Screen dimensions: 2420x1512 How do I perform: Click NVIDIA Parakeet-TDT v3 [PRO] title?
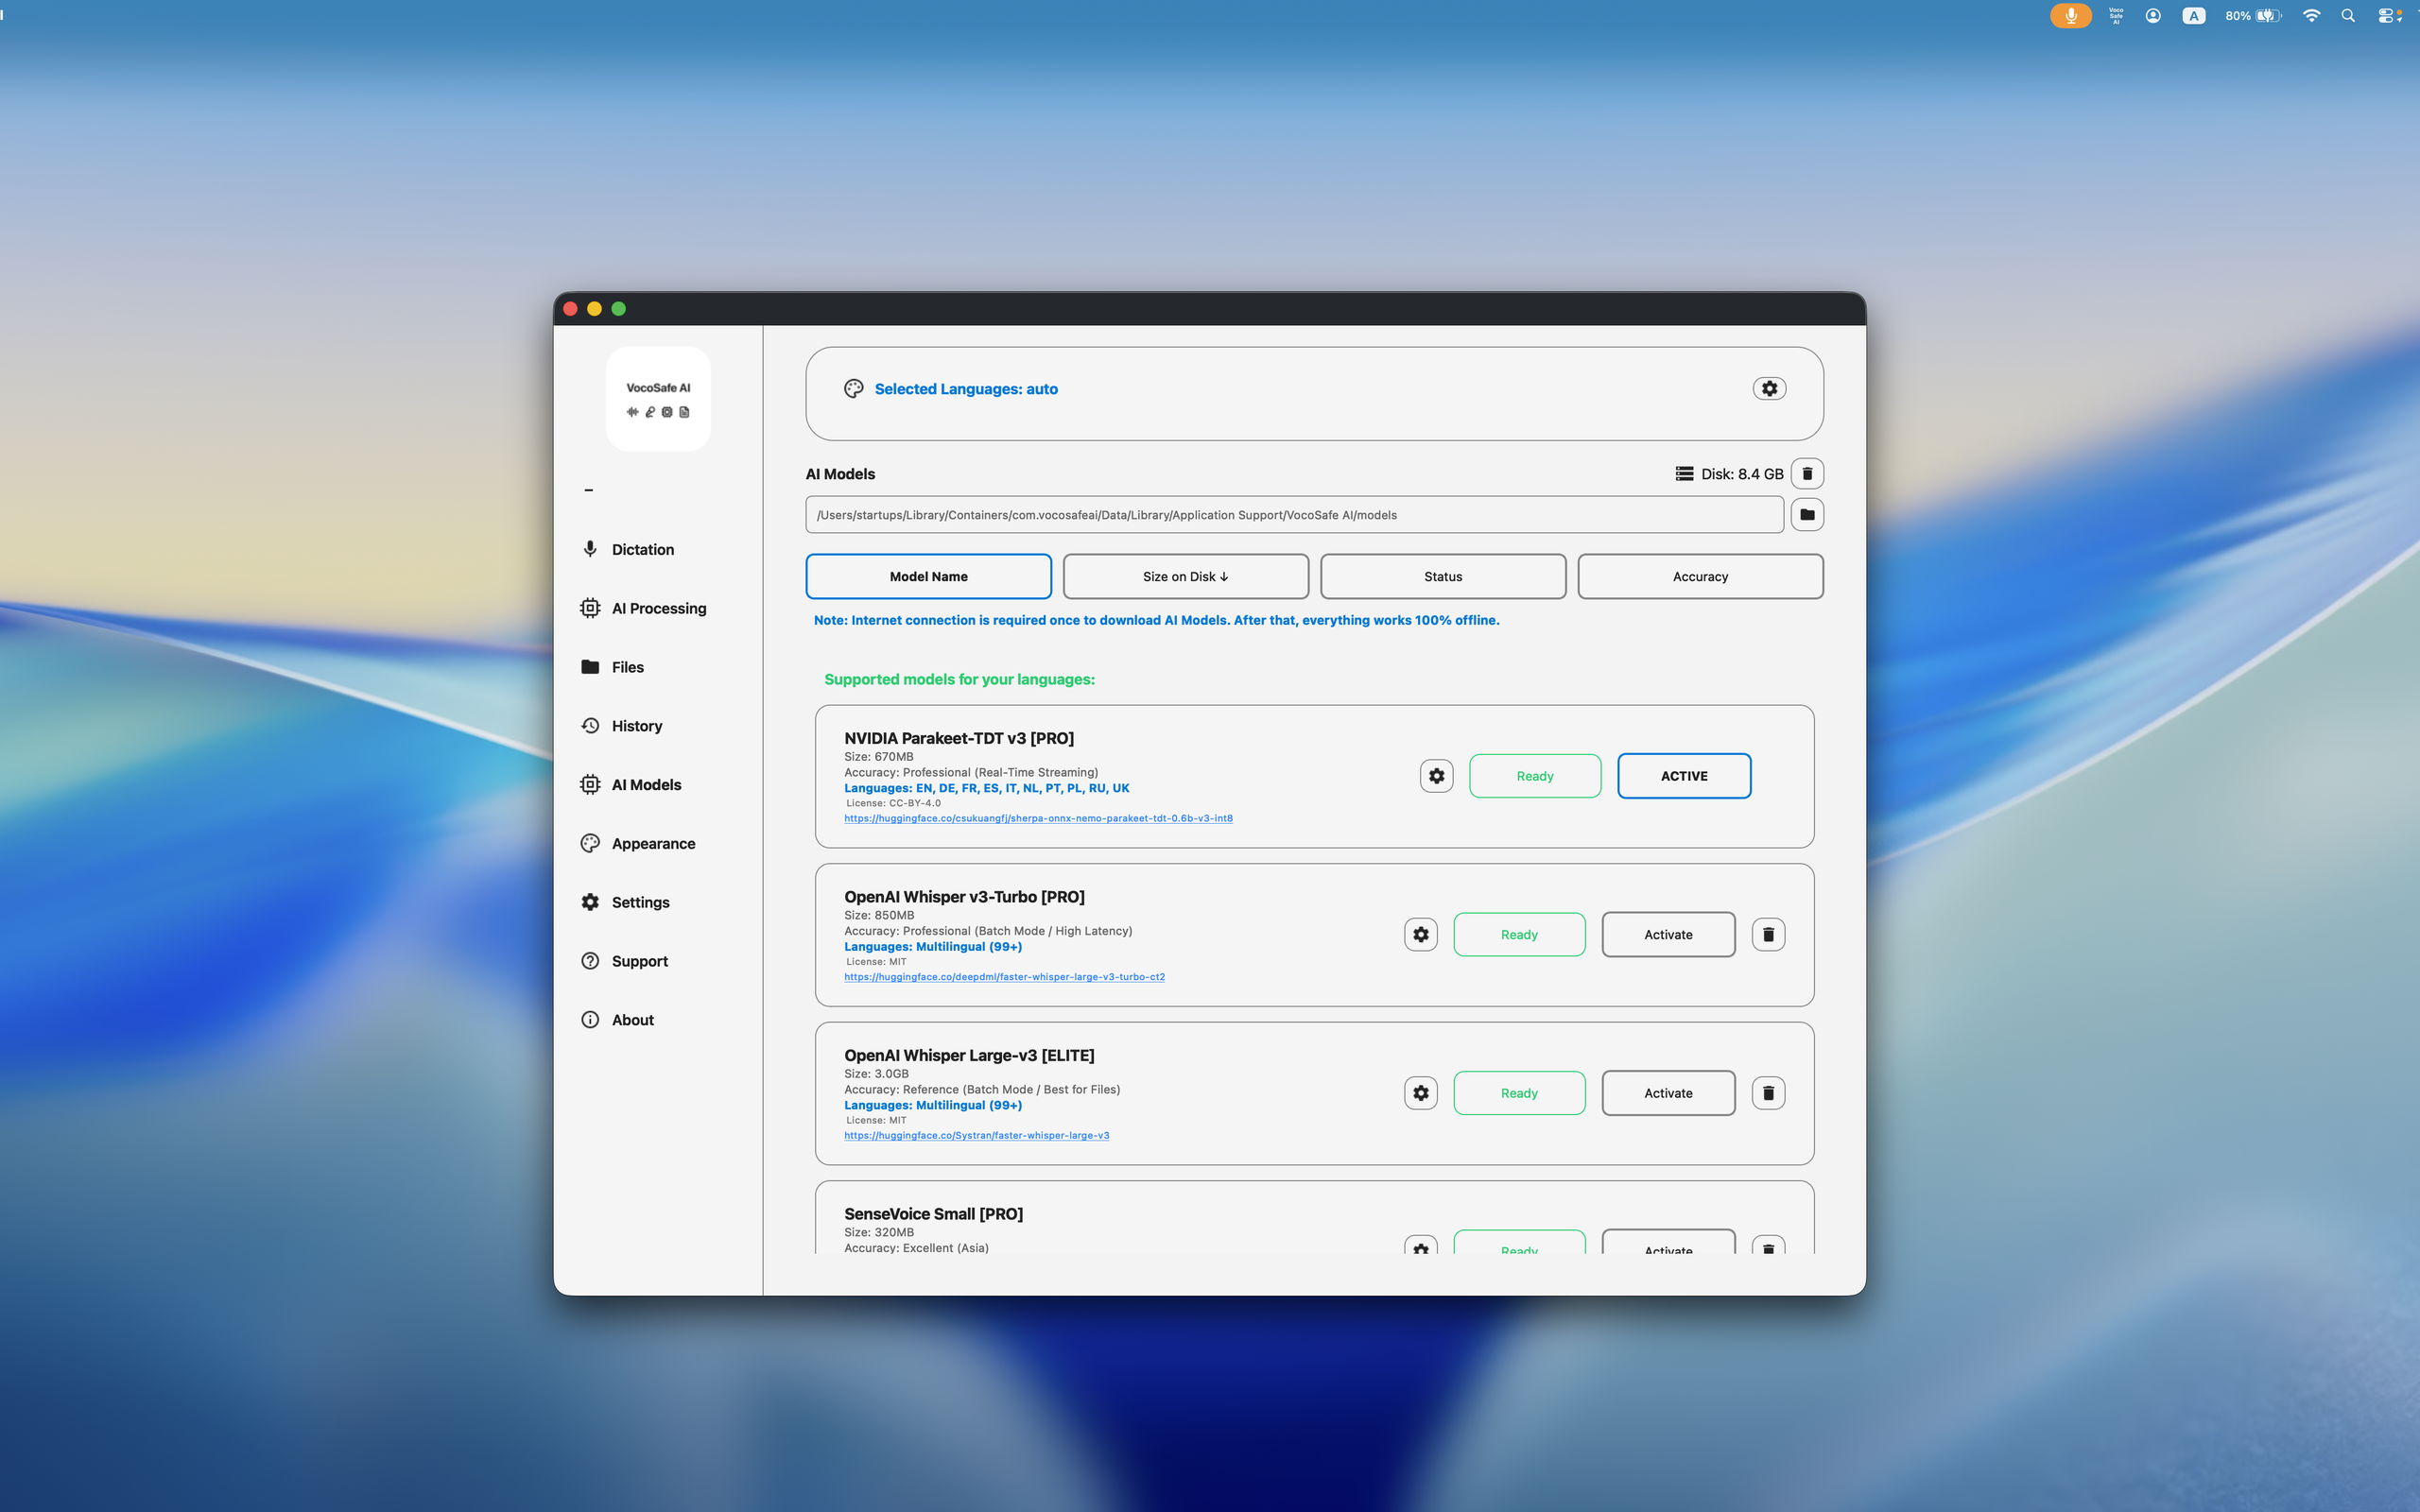tap(959, 738)
